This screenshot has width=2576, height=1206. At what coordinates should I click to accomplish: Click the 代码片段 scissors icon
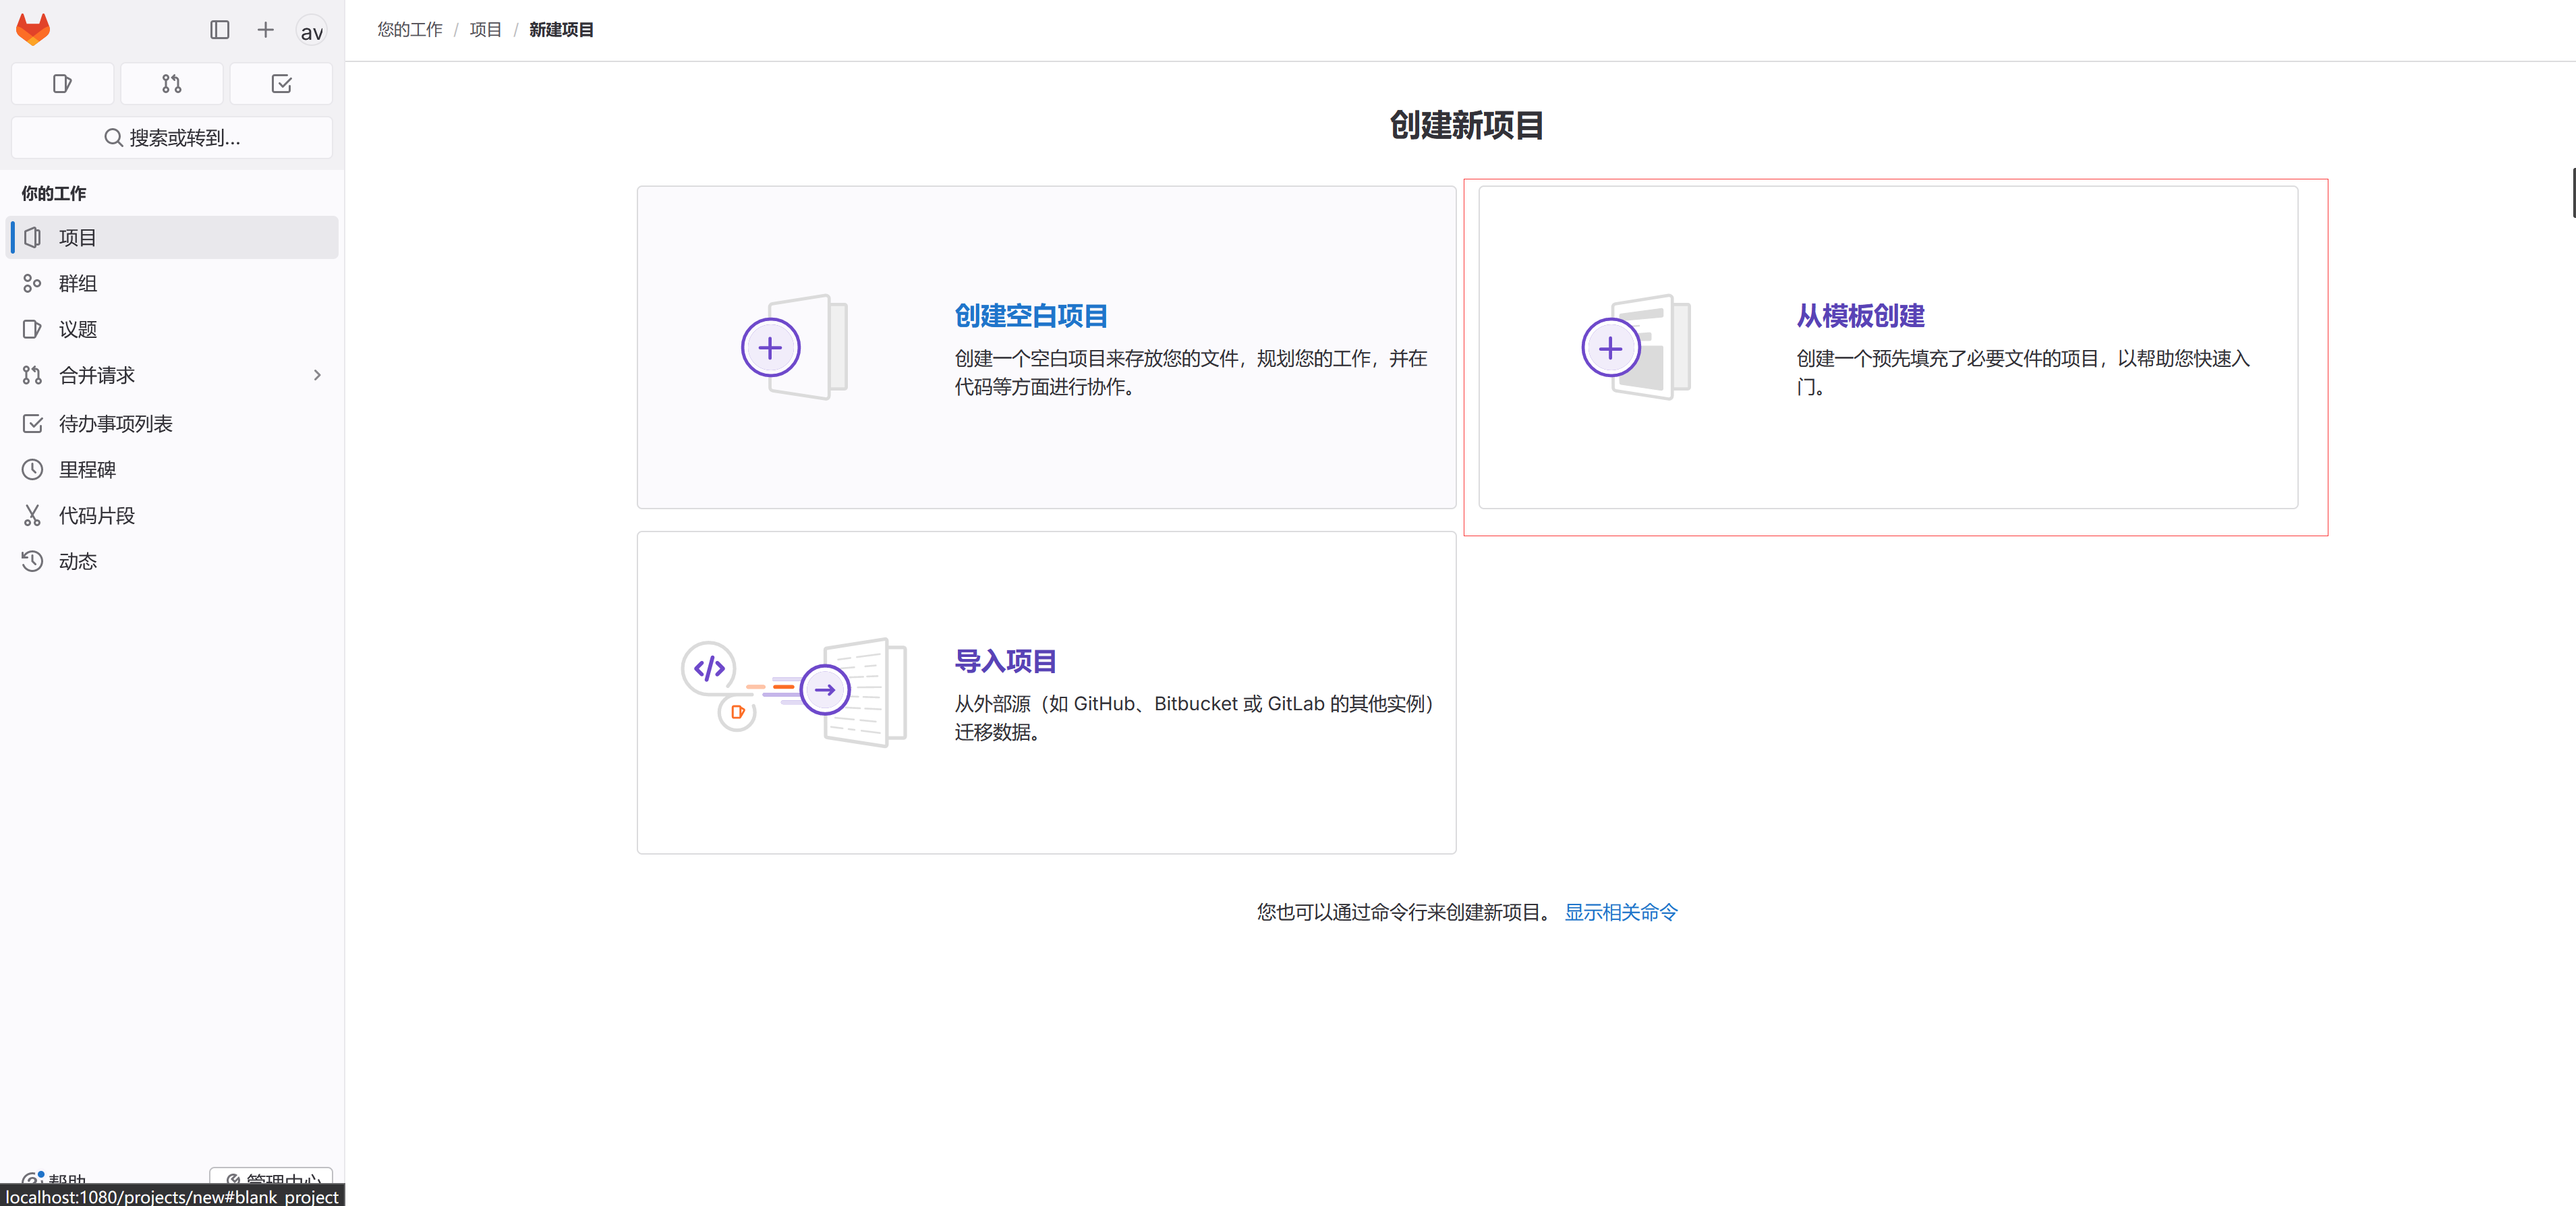point(33,516)
